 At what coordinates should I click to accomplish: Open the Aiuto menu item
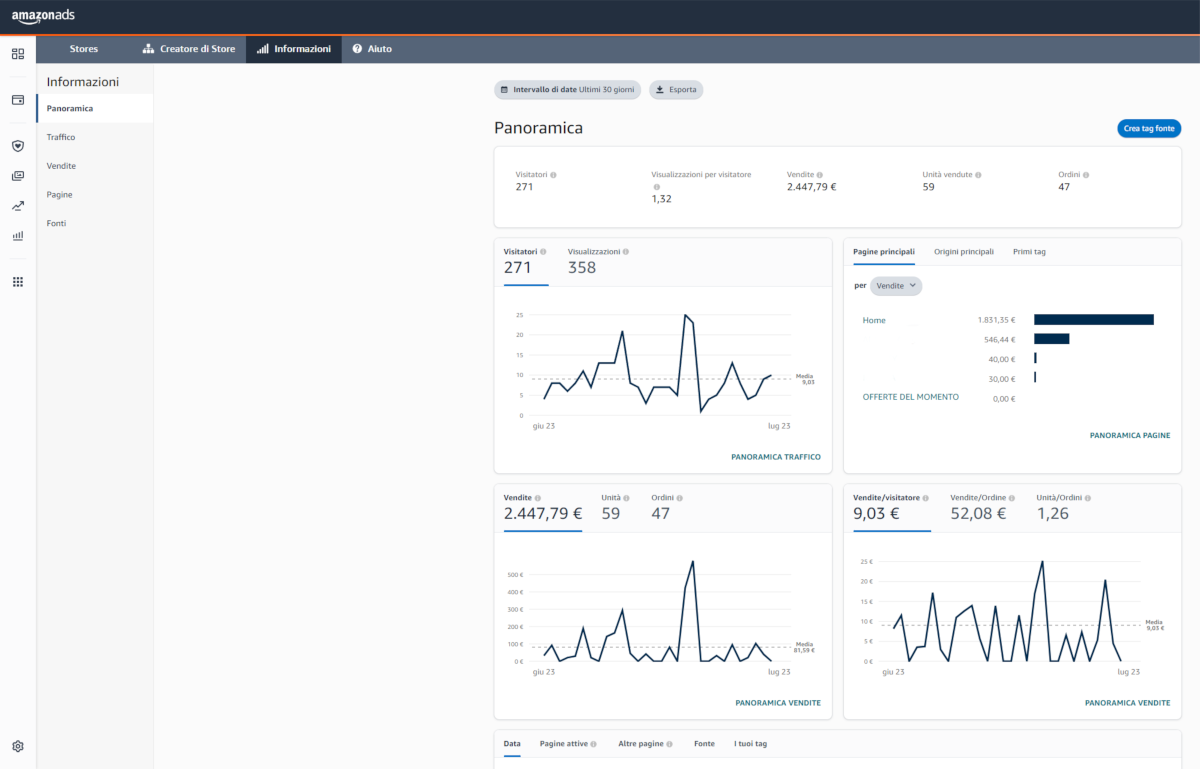click(372, 49)
